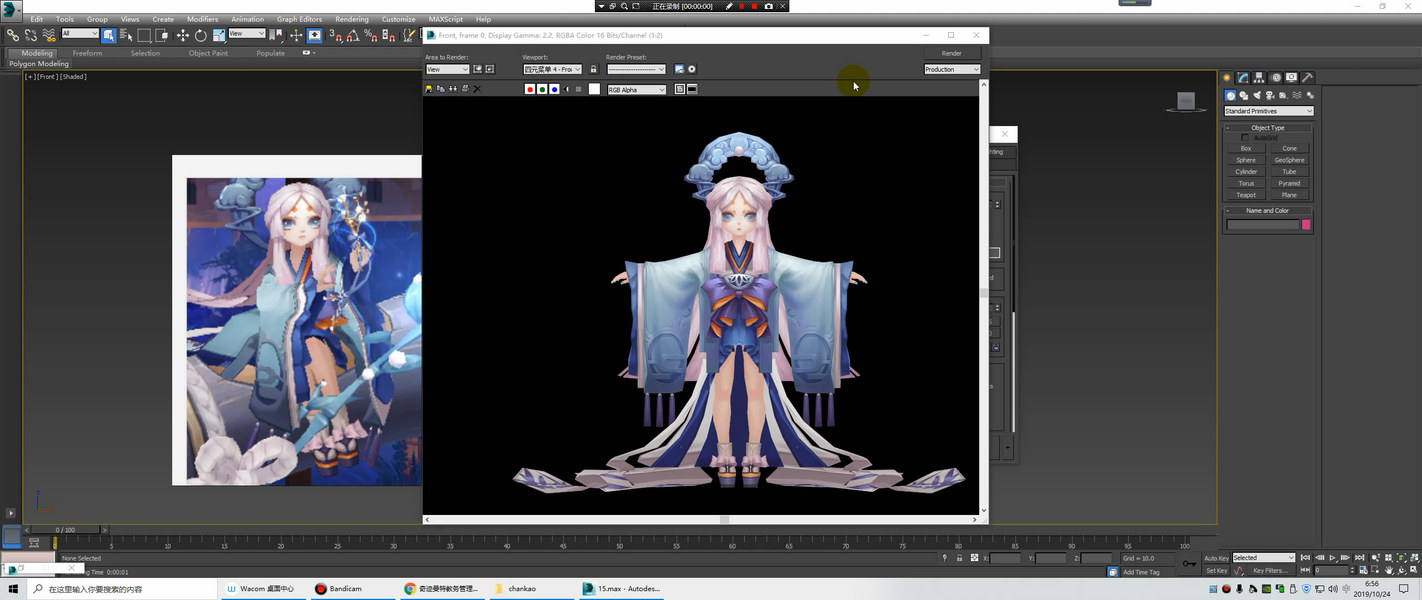Open the Modifiers menu

click(202, 19)
